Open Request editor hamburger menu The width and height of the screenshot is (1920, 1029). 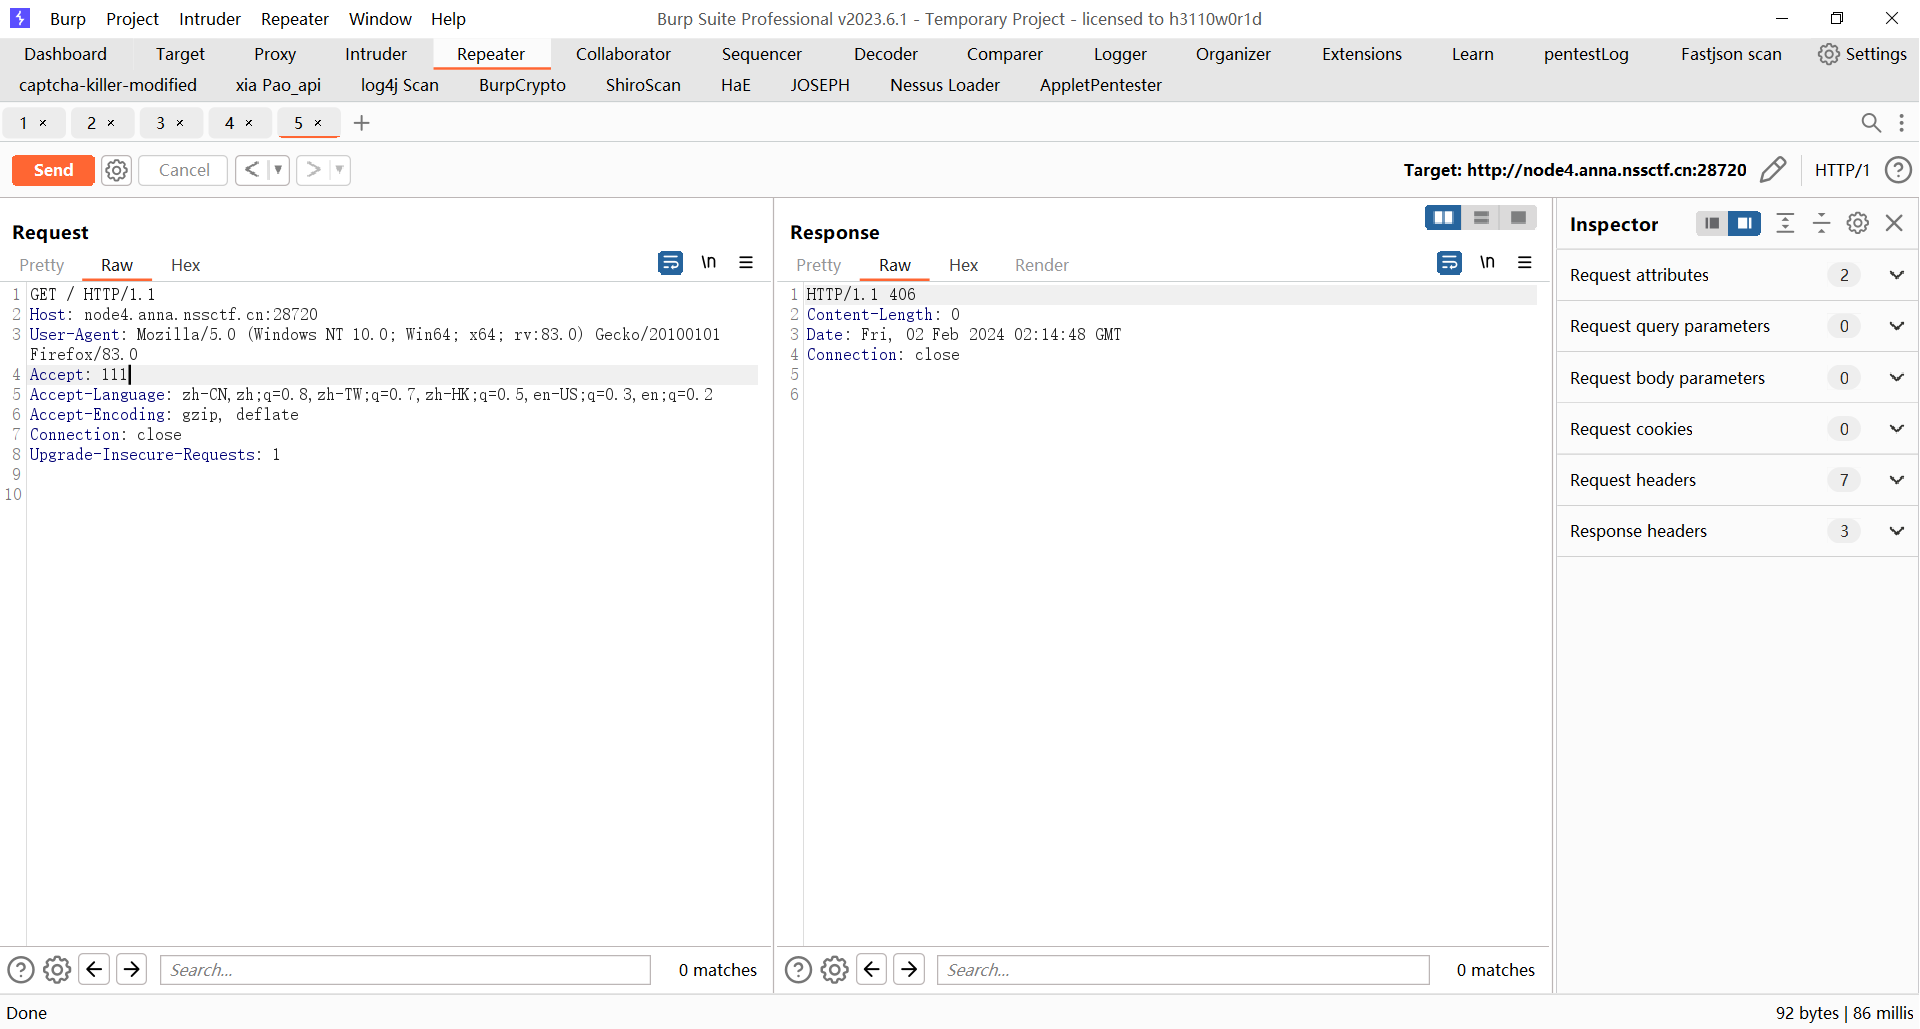(x=746, y=262)
